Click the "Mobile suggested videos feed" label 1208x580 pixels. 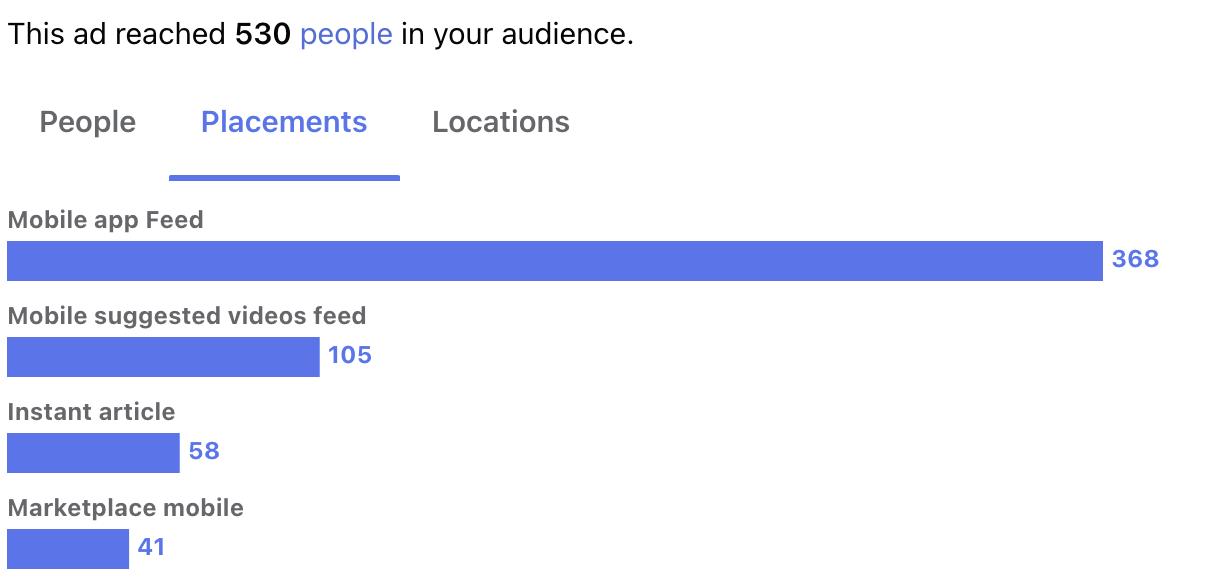[x=187, y=316]
